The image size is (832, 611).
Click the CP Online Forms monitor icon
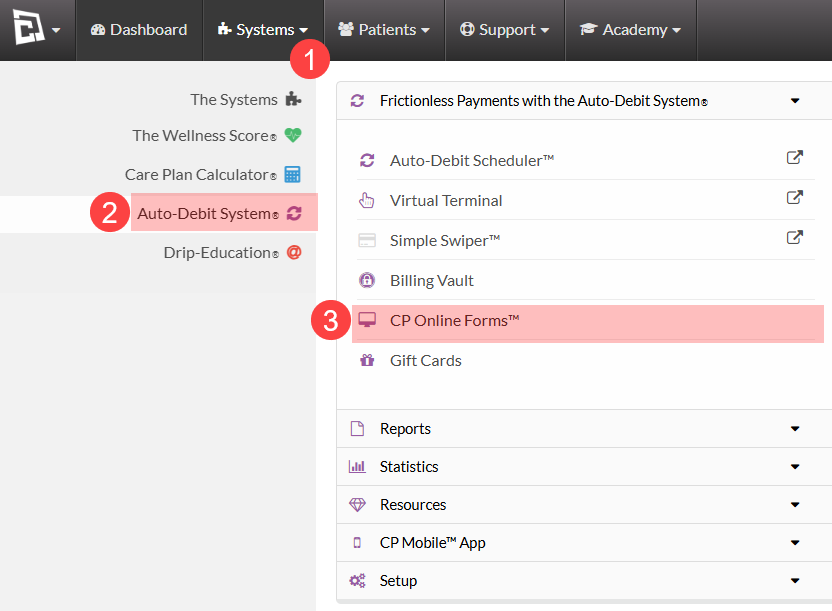pos(367,320)
